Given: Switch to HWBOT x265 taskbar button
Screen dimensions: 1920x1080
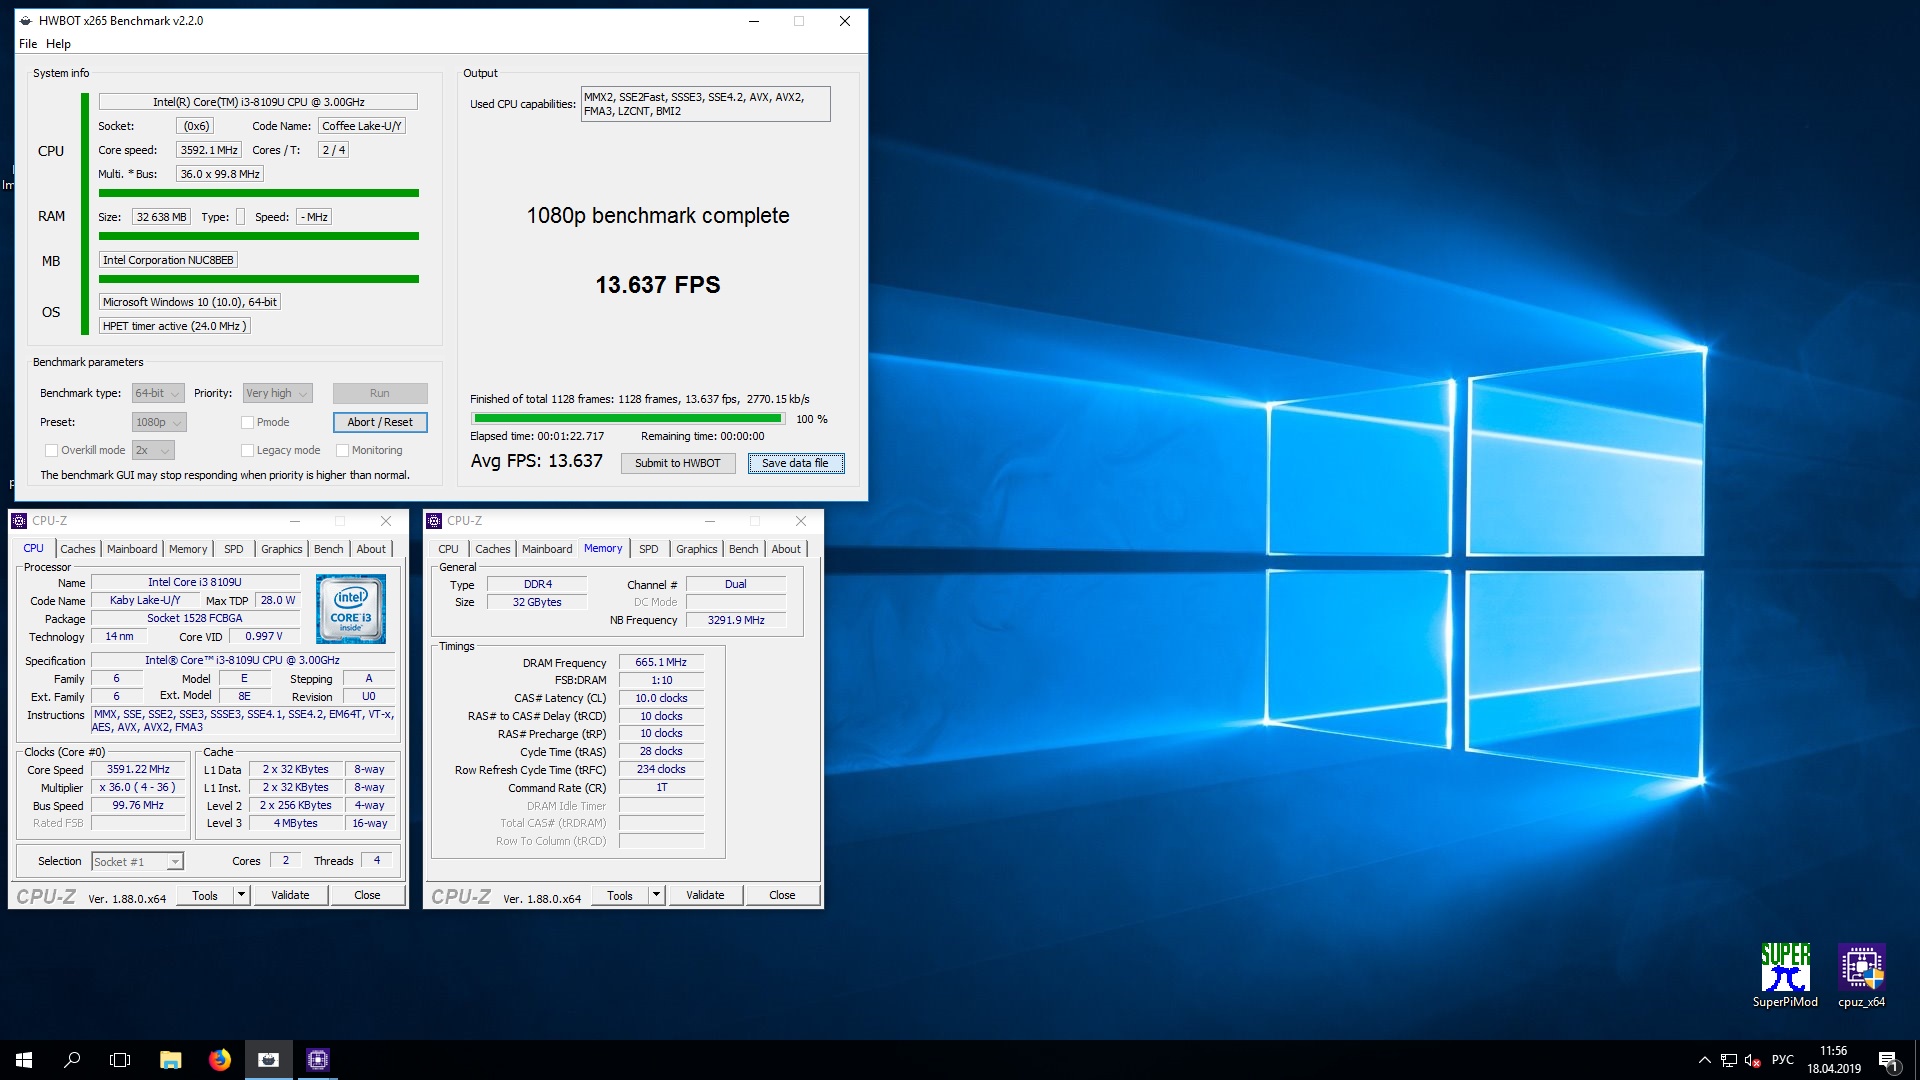Looking at the screenshot, I should [x=269, y=1060].
